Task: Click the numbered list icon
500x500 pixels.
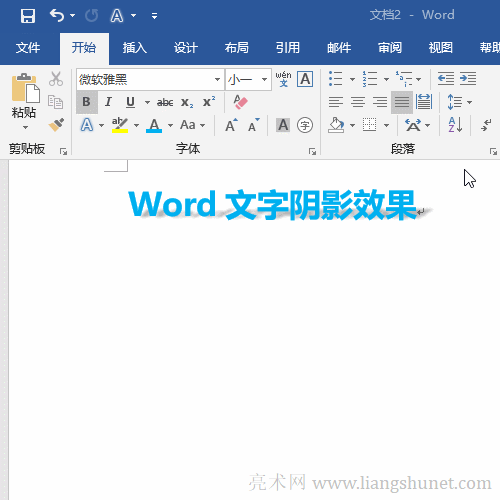Action: click(370, 79)
